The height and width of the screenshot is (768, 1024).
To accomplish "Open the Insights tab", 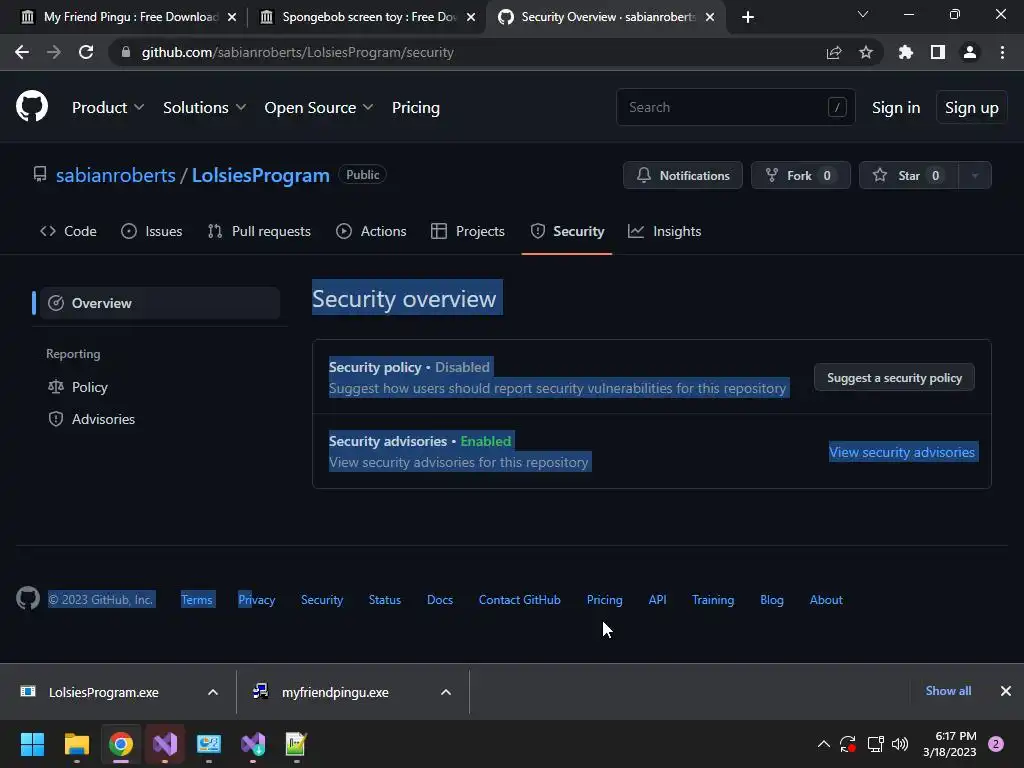I will [x=664, y=231].
